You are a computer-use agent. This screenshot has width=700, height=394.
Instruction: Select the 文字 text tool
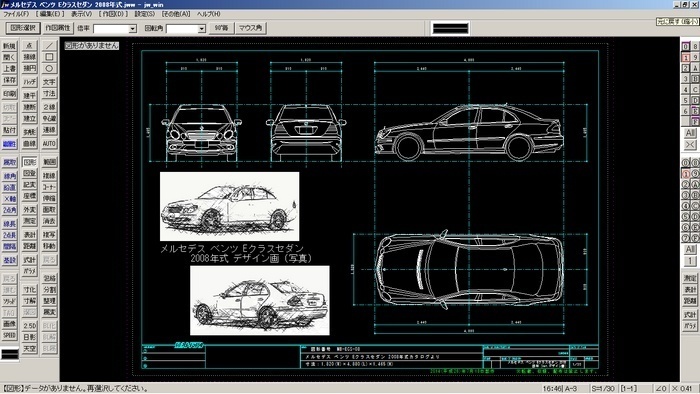point(49,82)
